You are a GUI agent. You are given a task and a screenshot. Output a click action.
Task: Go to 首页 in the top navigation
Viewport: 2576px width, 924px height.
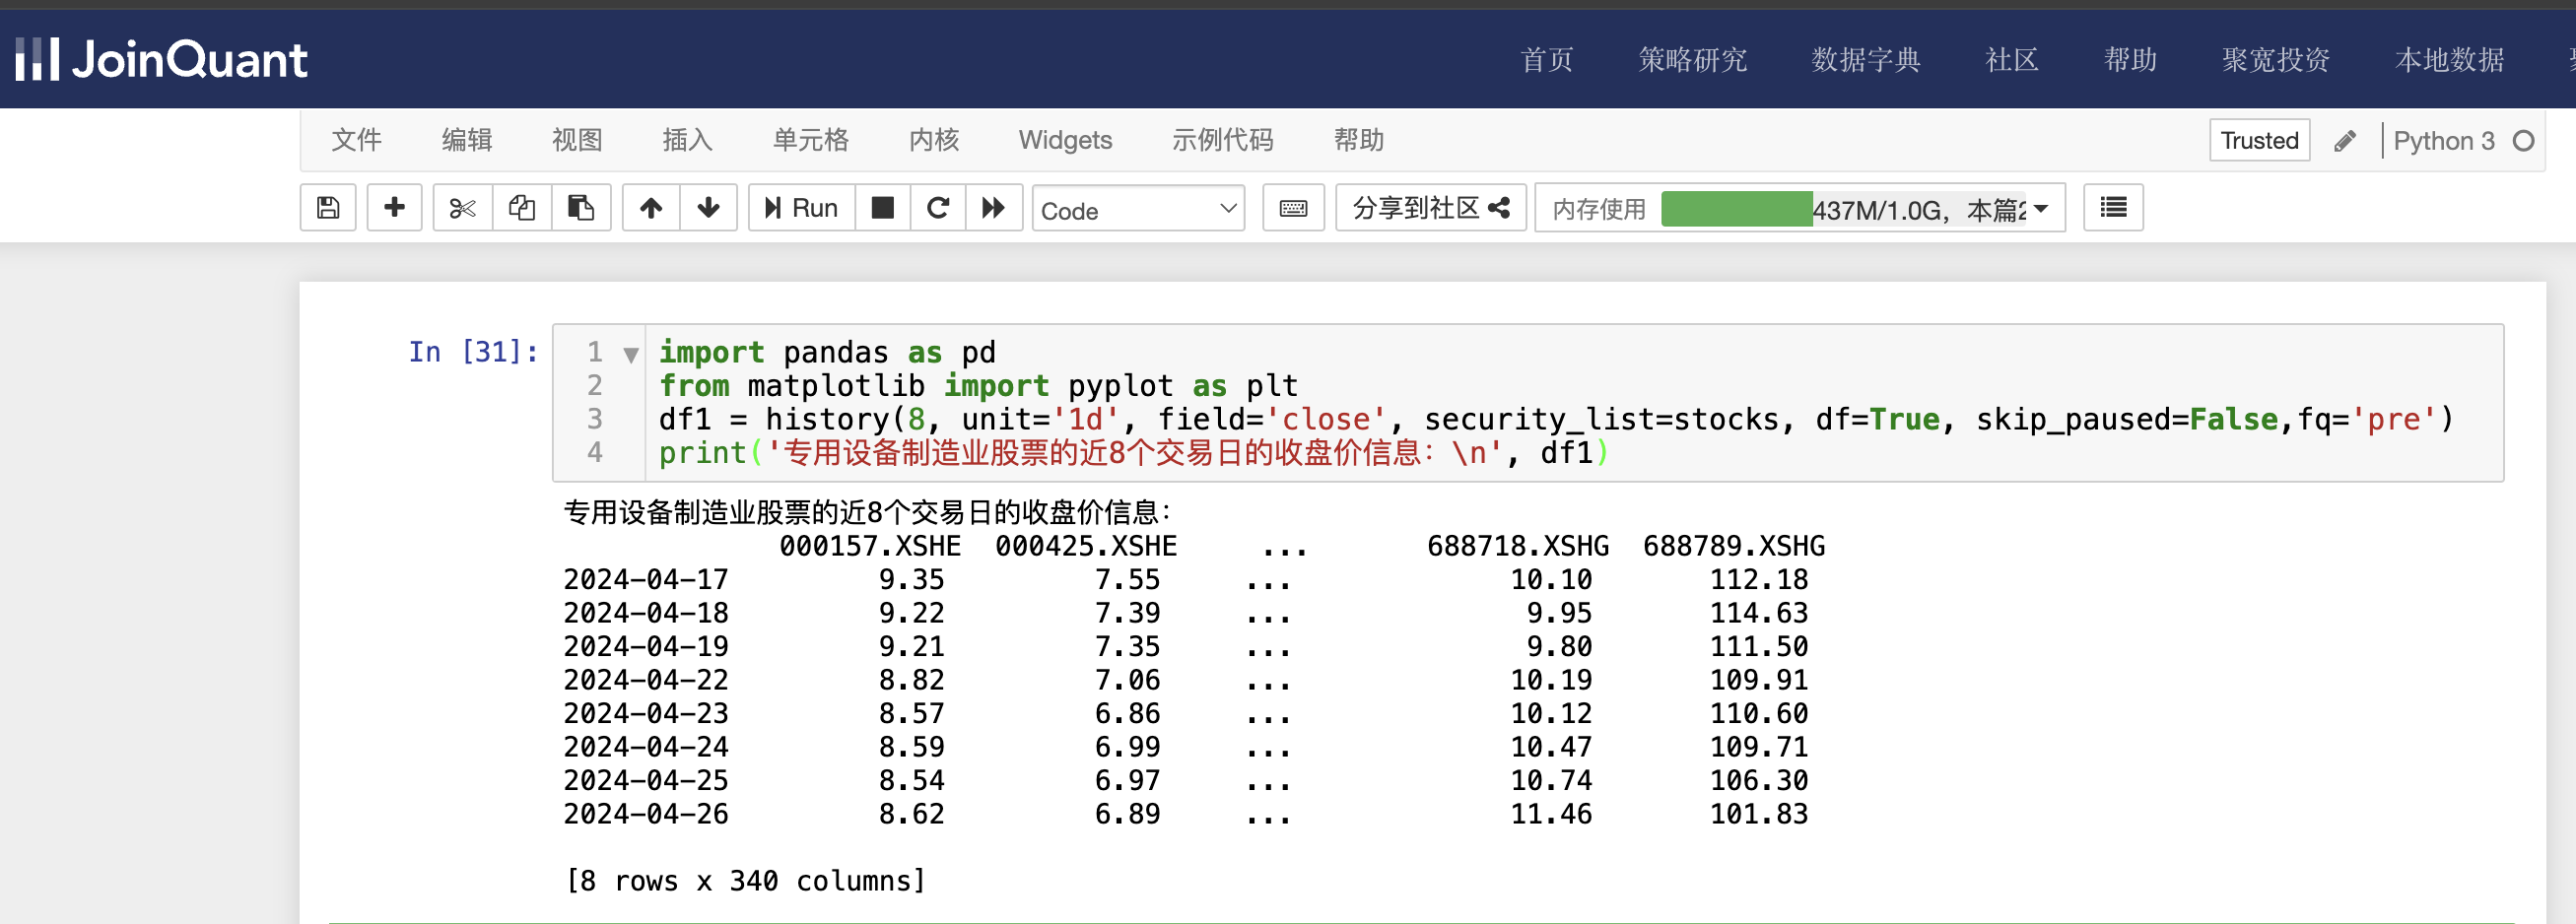click(x=1546, y=60)
